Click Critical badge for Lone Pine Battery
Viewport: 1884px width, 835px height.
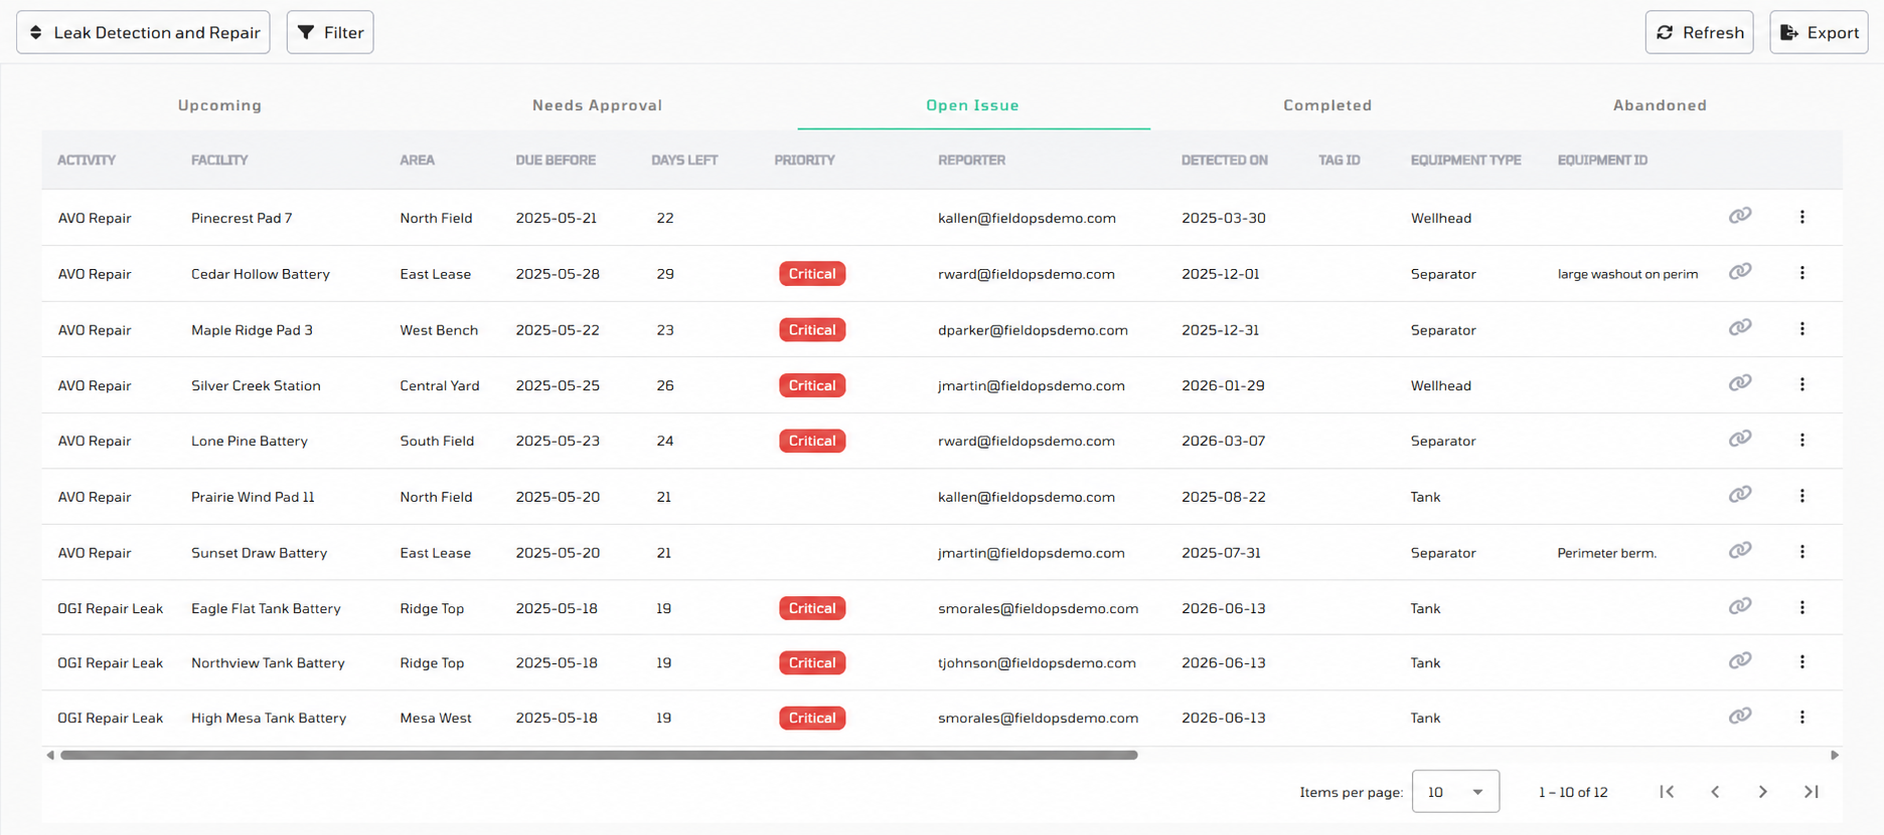pyautogui.click(x=812, y=441)
